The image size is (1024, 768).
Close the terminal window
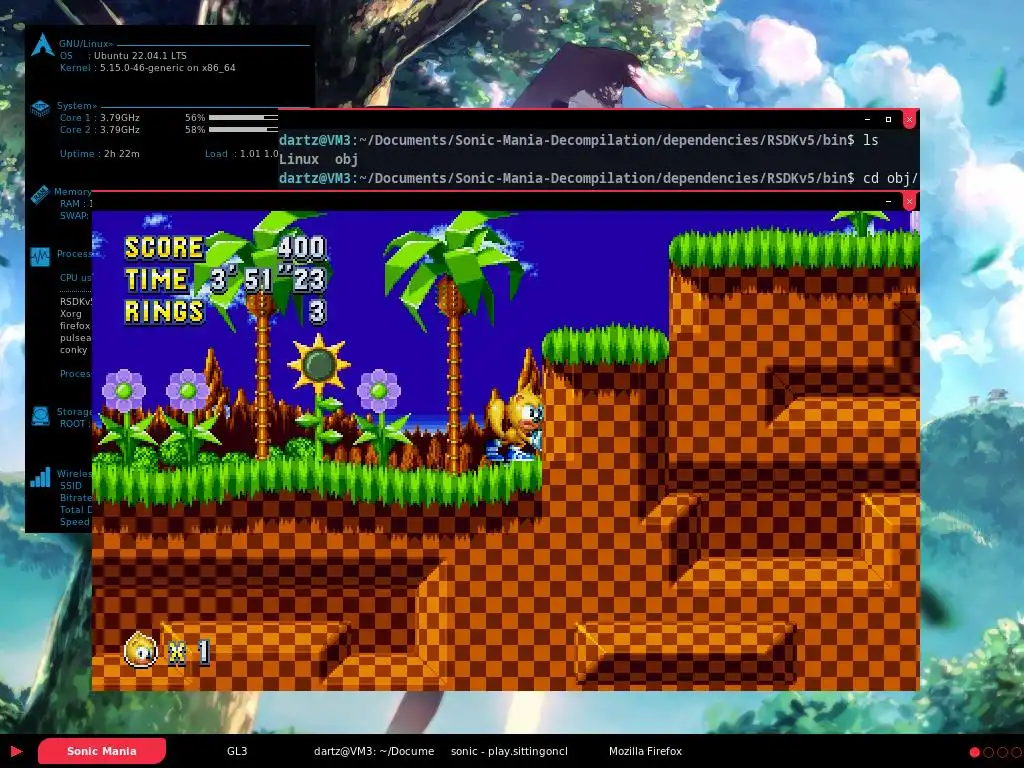tap(909, 120)
